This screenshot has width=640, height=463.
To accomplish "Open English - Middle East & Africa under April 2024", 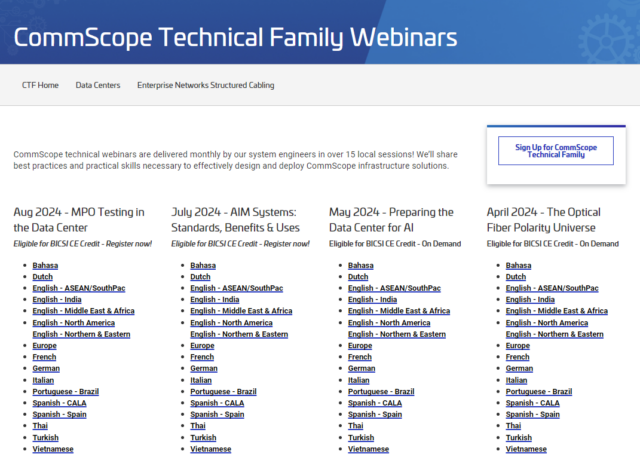I will tap(557, 311).
